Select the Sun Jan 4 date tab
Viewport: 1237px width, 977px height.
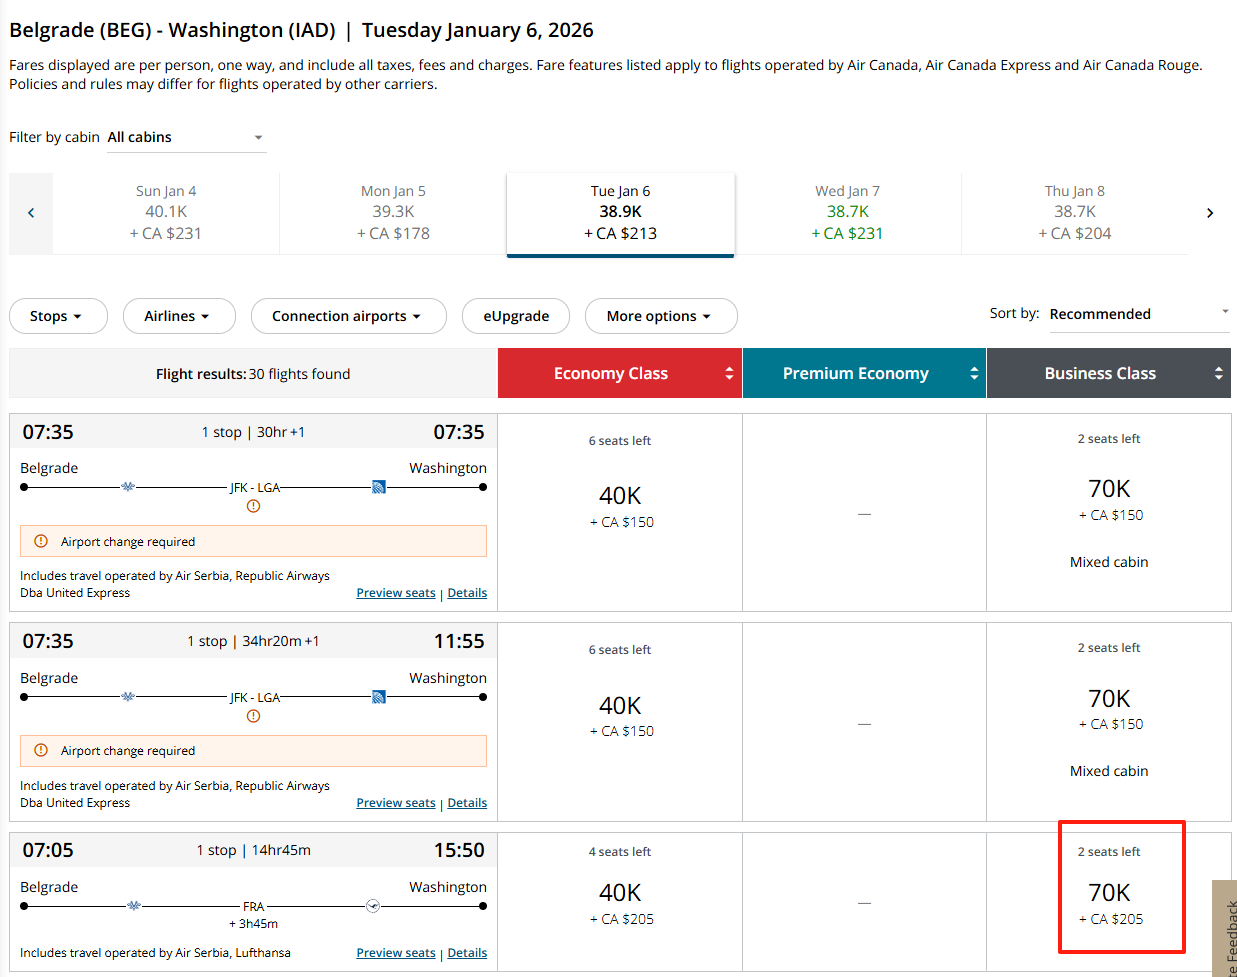(166, 212)
